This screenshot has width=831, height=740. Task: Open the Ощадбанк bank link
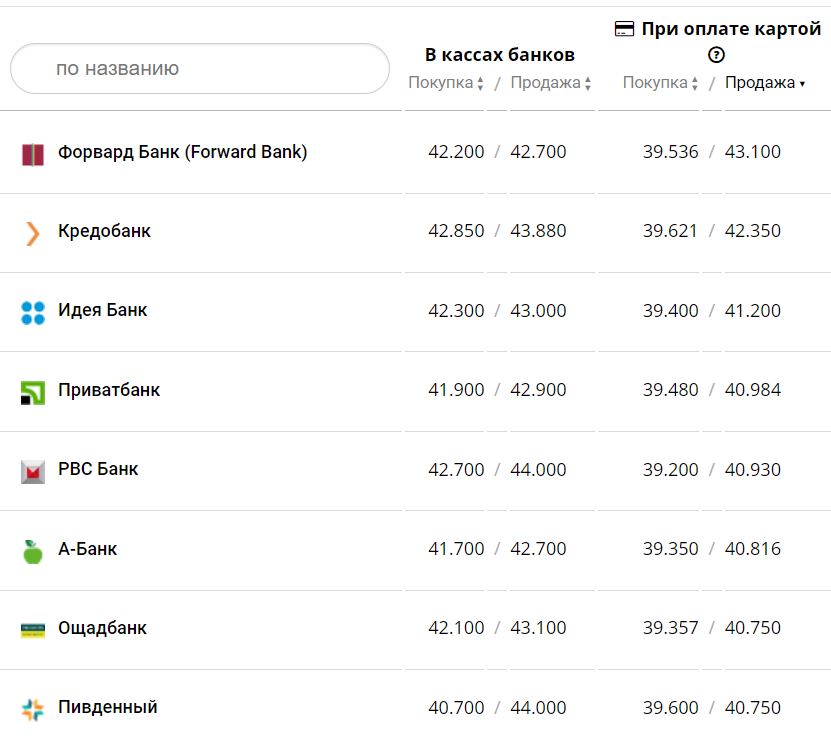(x=102, y=628)
